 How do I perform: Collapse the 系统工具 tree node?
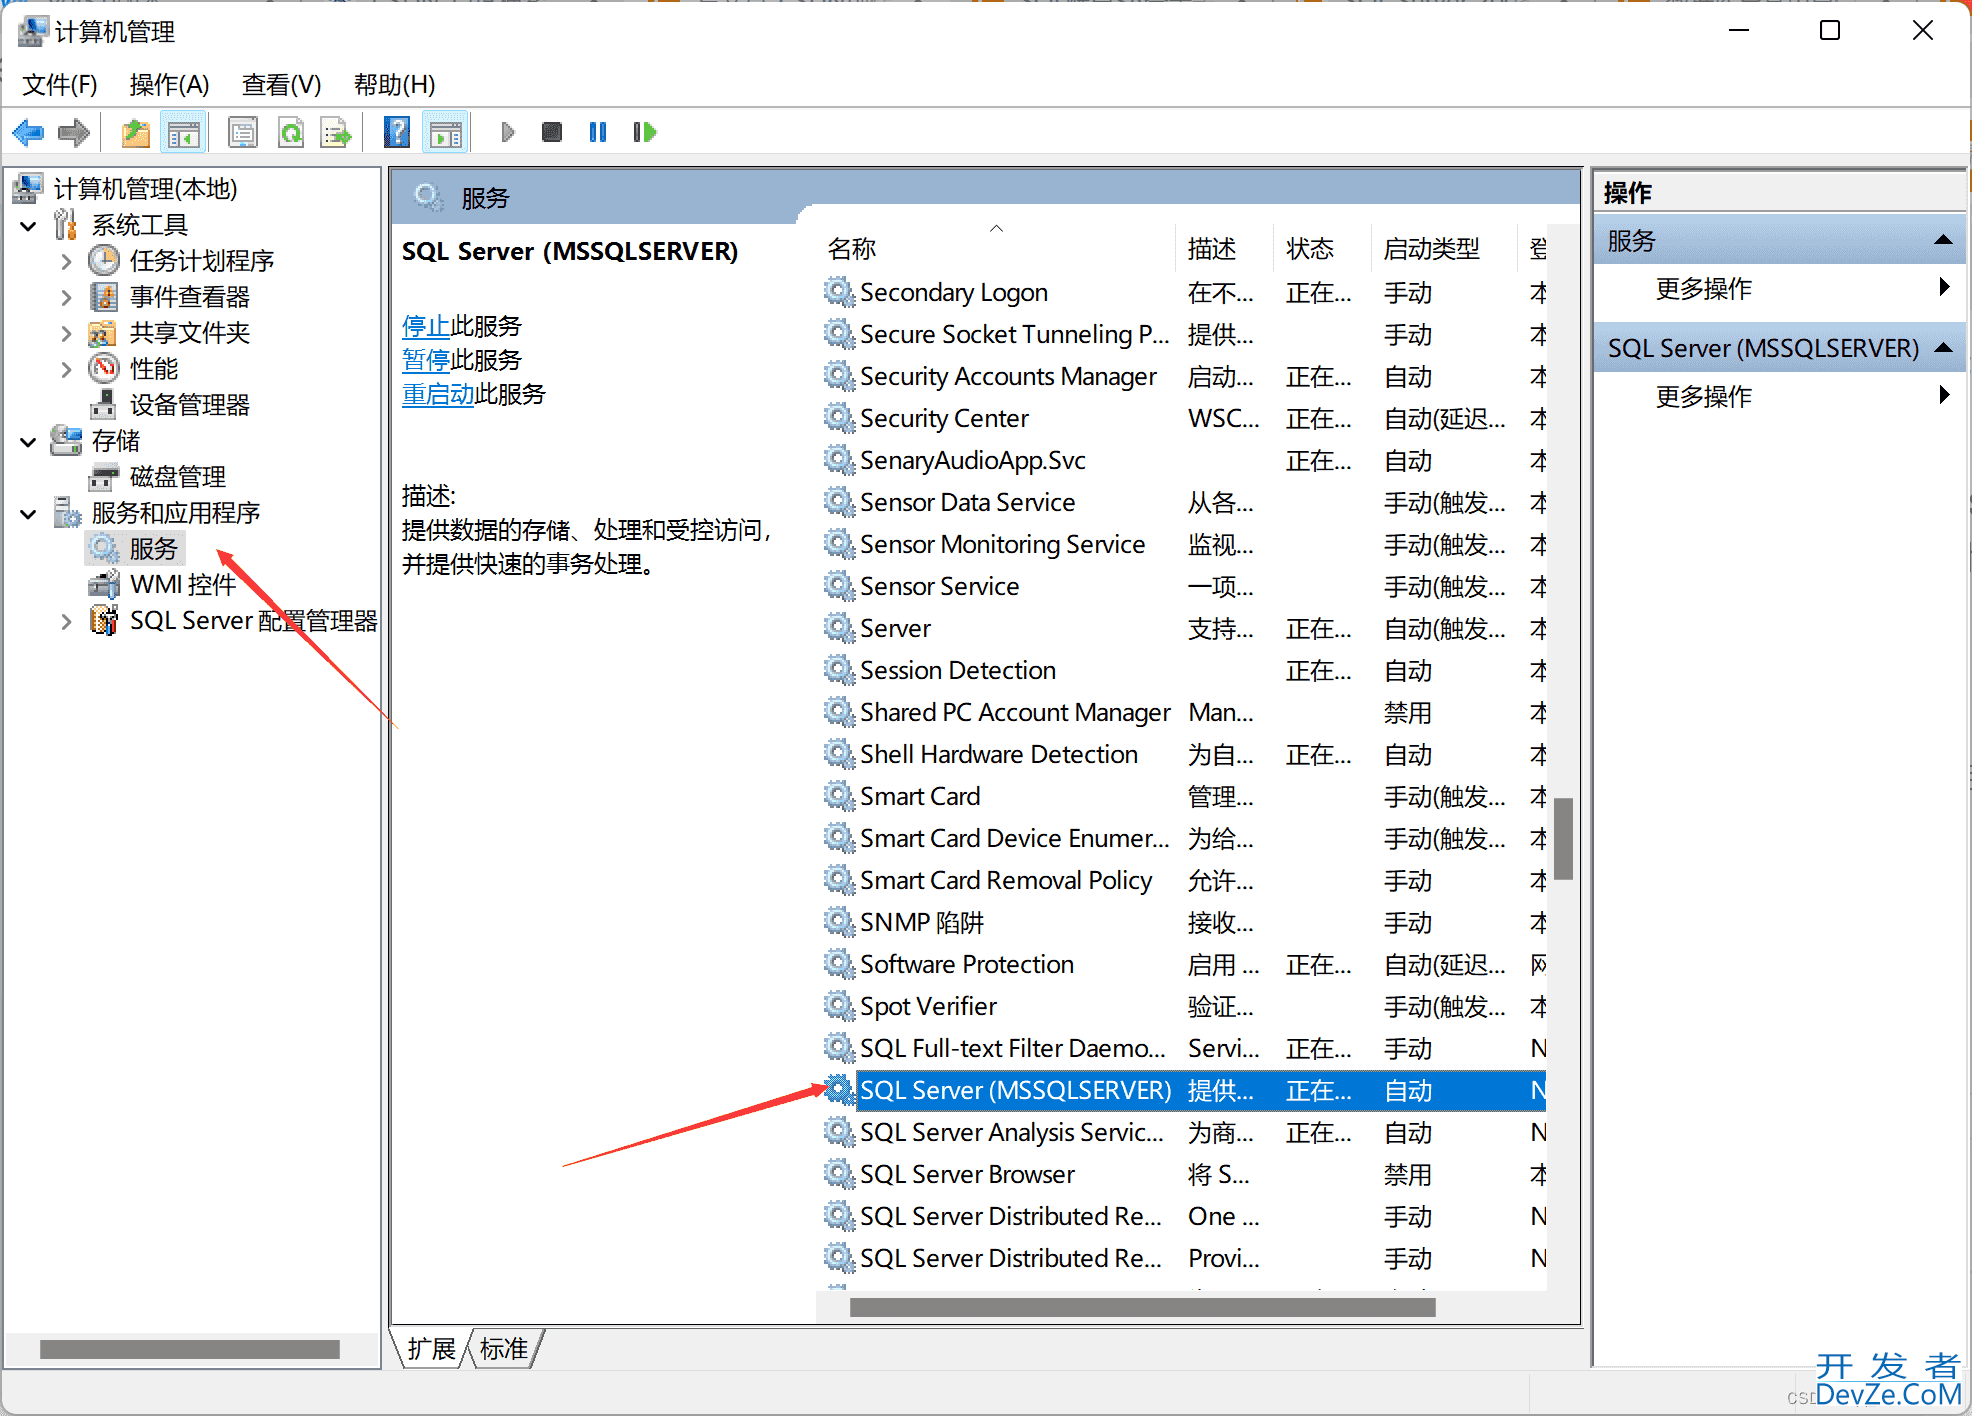pyautogui.click(x=29, y=226)
